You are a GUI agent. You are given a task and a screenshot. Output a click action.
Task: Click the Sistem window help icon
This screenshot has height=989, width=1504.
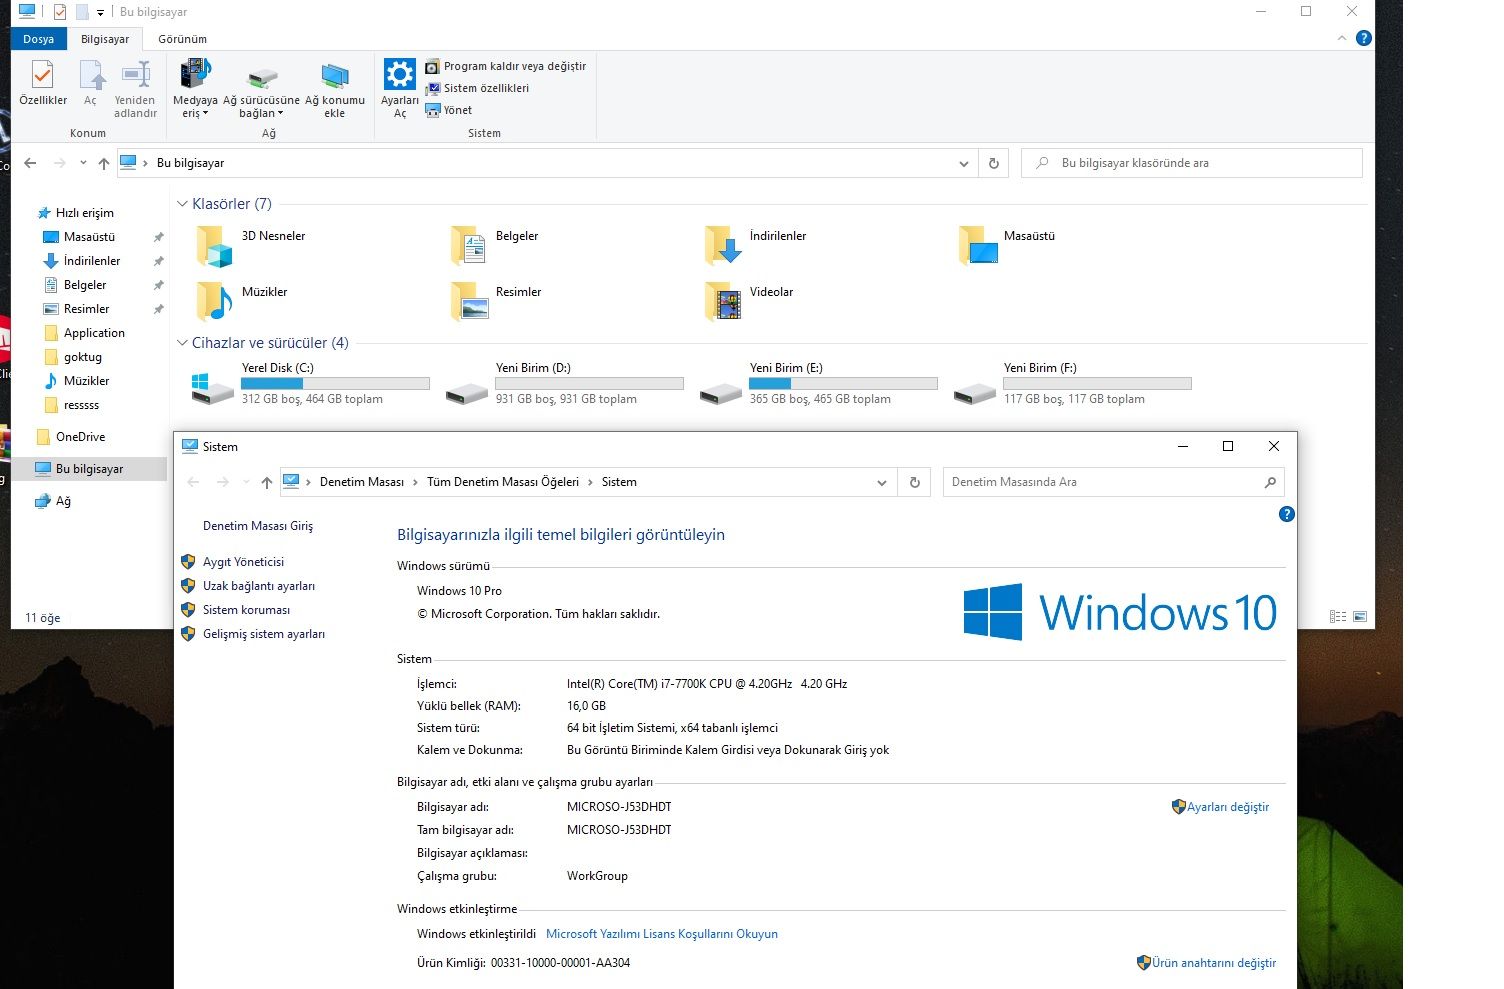click(1287, 514)
